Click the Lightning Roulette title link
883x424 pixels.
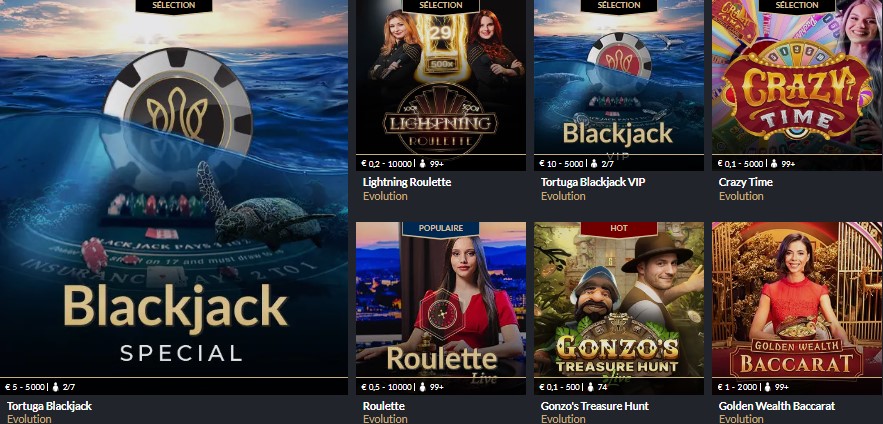[407, 182]
